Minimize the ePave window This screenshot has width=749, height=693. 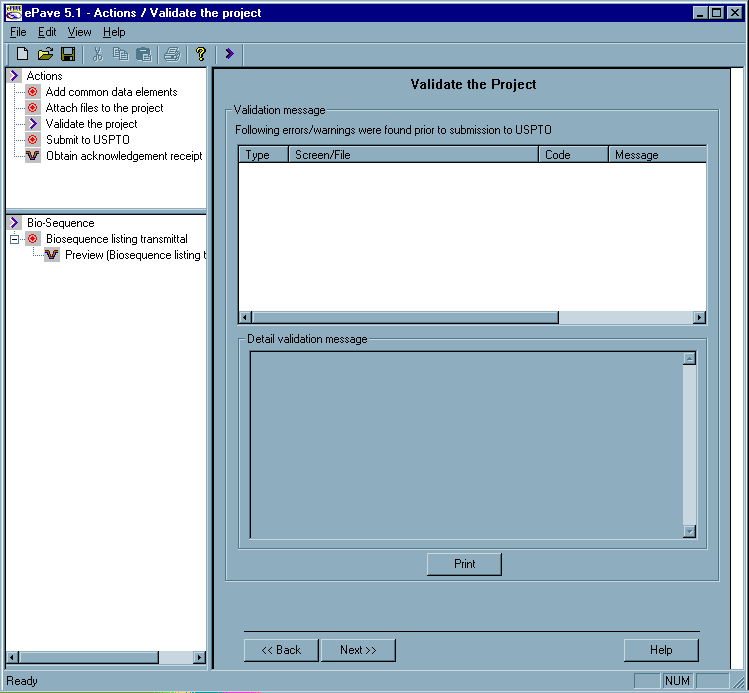point(700,12)
